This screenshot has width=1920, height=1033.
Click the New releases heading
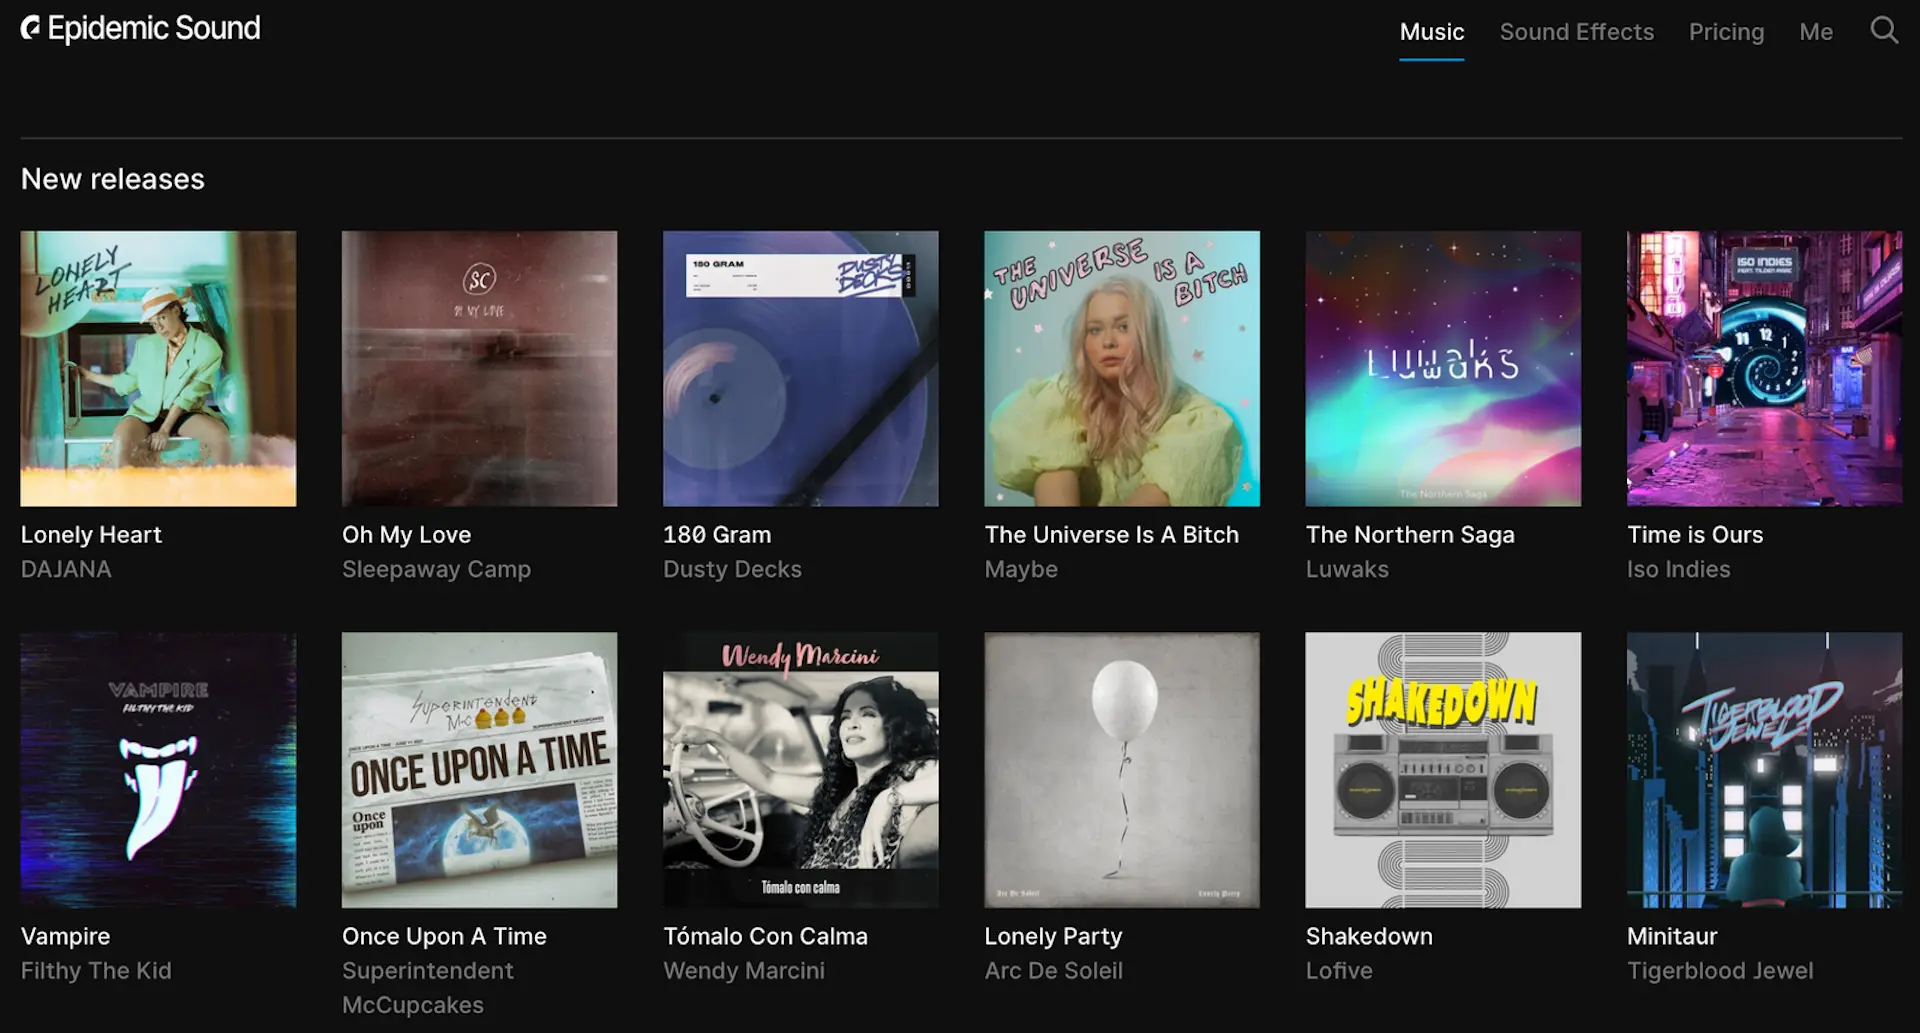[113, 179]
